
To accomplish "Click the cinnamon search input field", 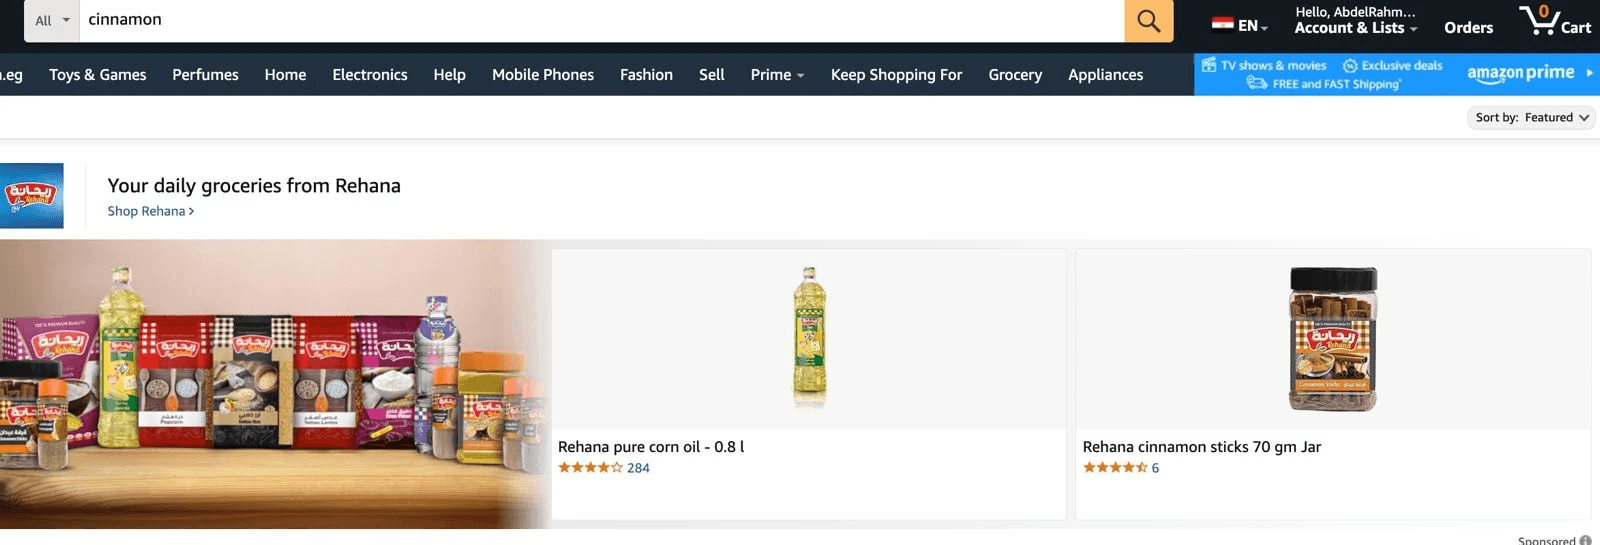I will pos(602,20).
